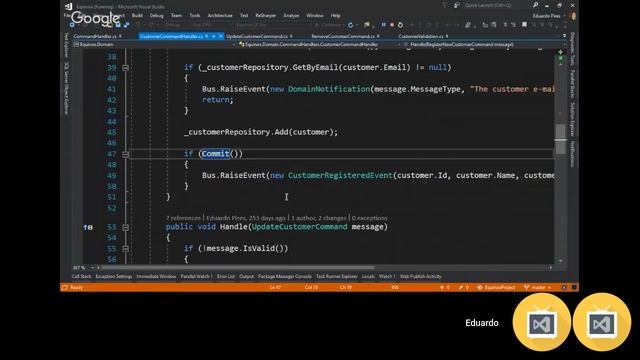Viewport: 640px width, 360px height.
Task: Open the Exception Settings tab
Action: tap(113, 276)
